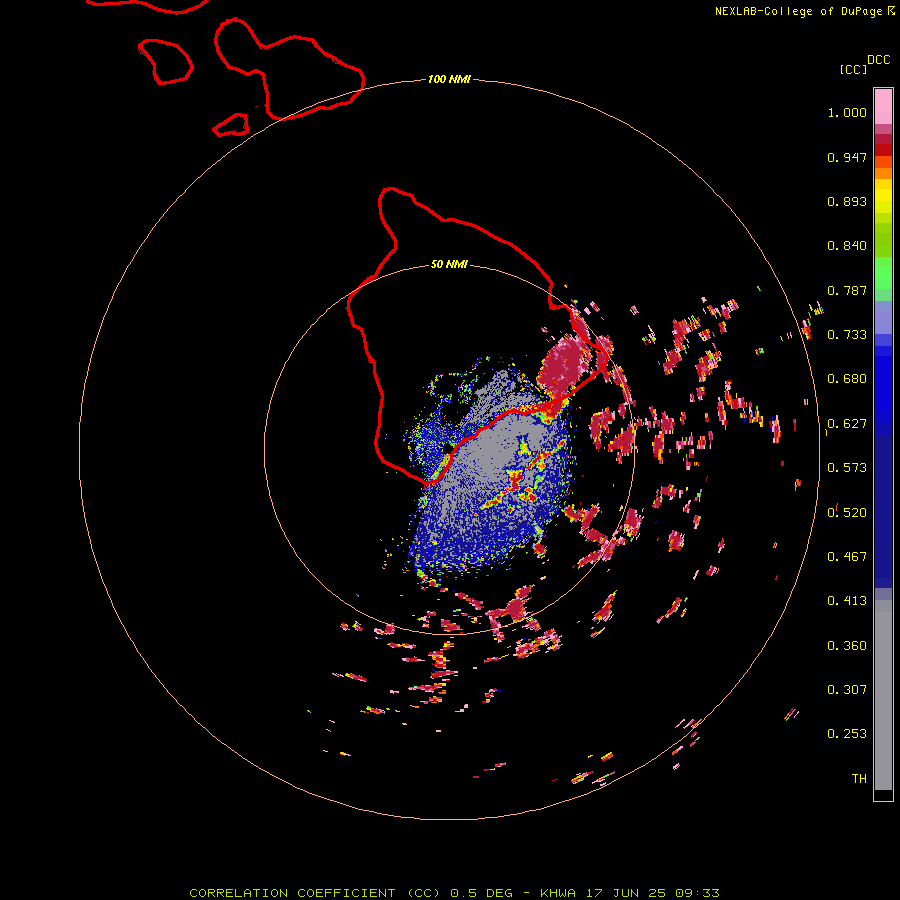Pick the light pink swatch atop the color bar

coord(883,107)
